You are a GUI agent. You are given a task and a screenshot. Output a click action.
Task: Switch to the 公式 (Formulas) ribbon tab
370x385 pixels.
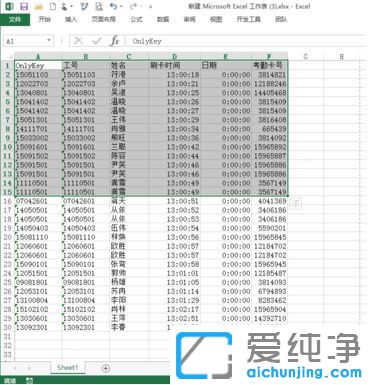[136, 19]
